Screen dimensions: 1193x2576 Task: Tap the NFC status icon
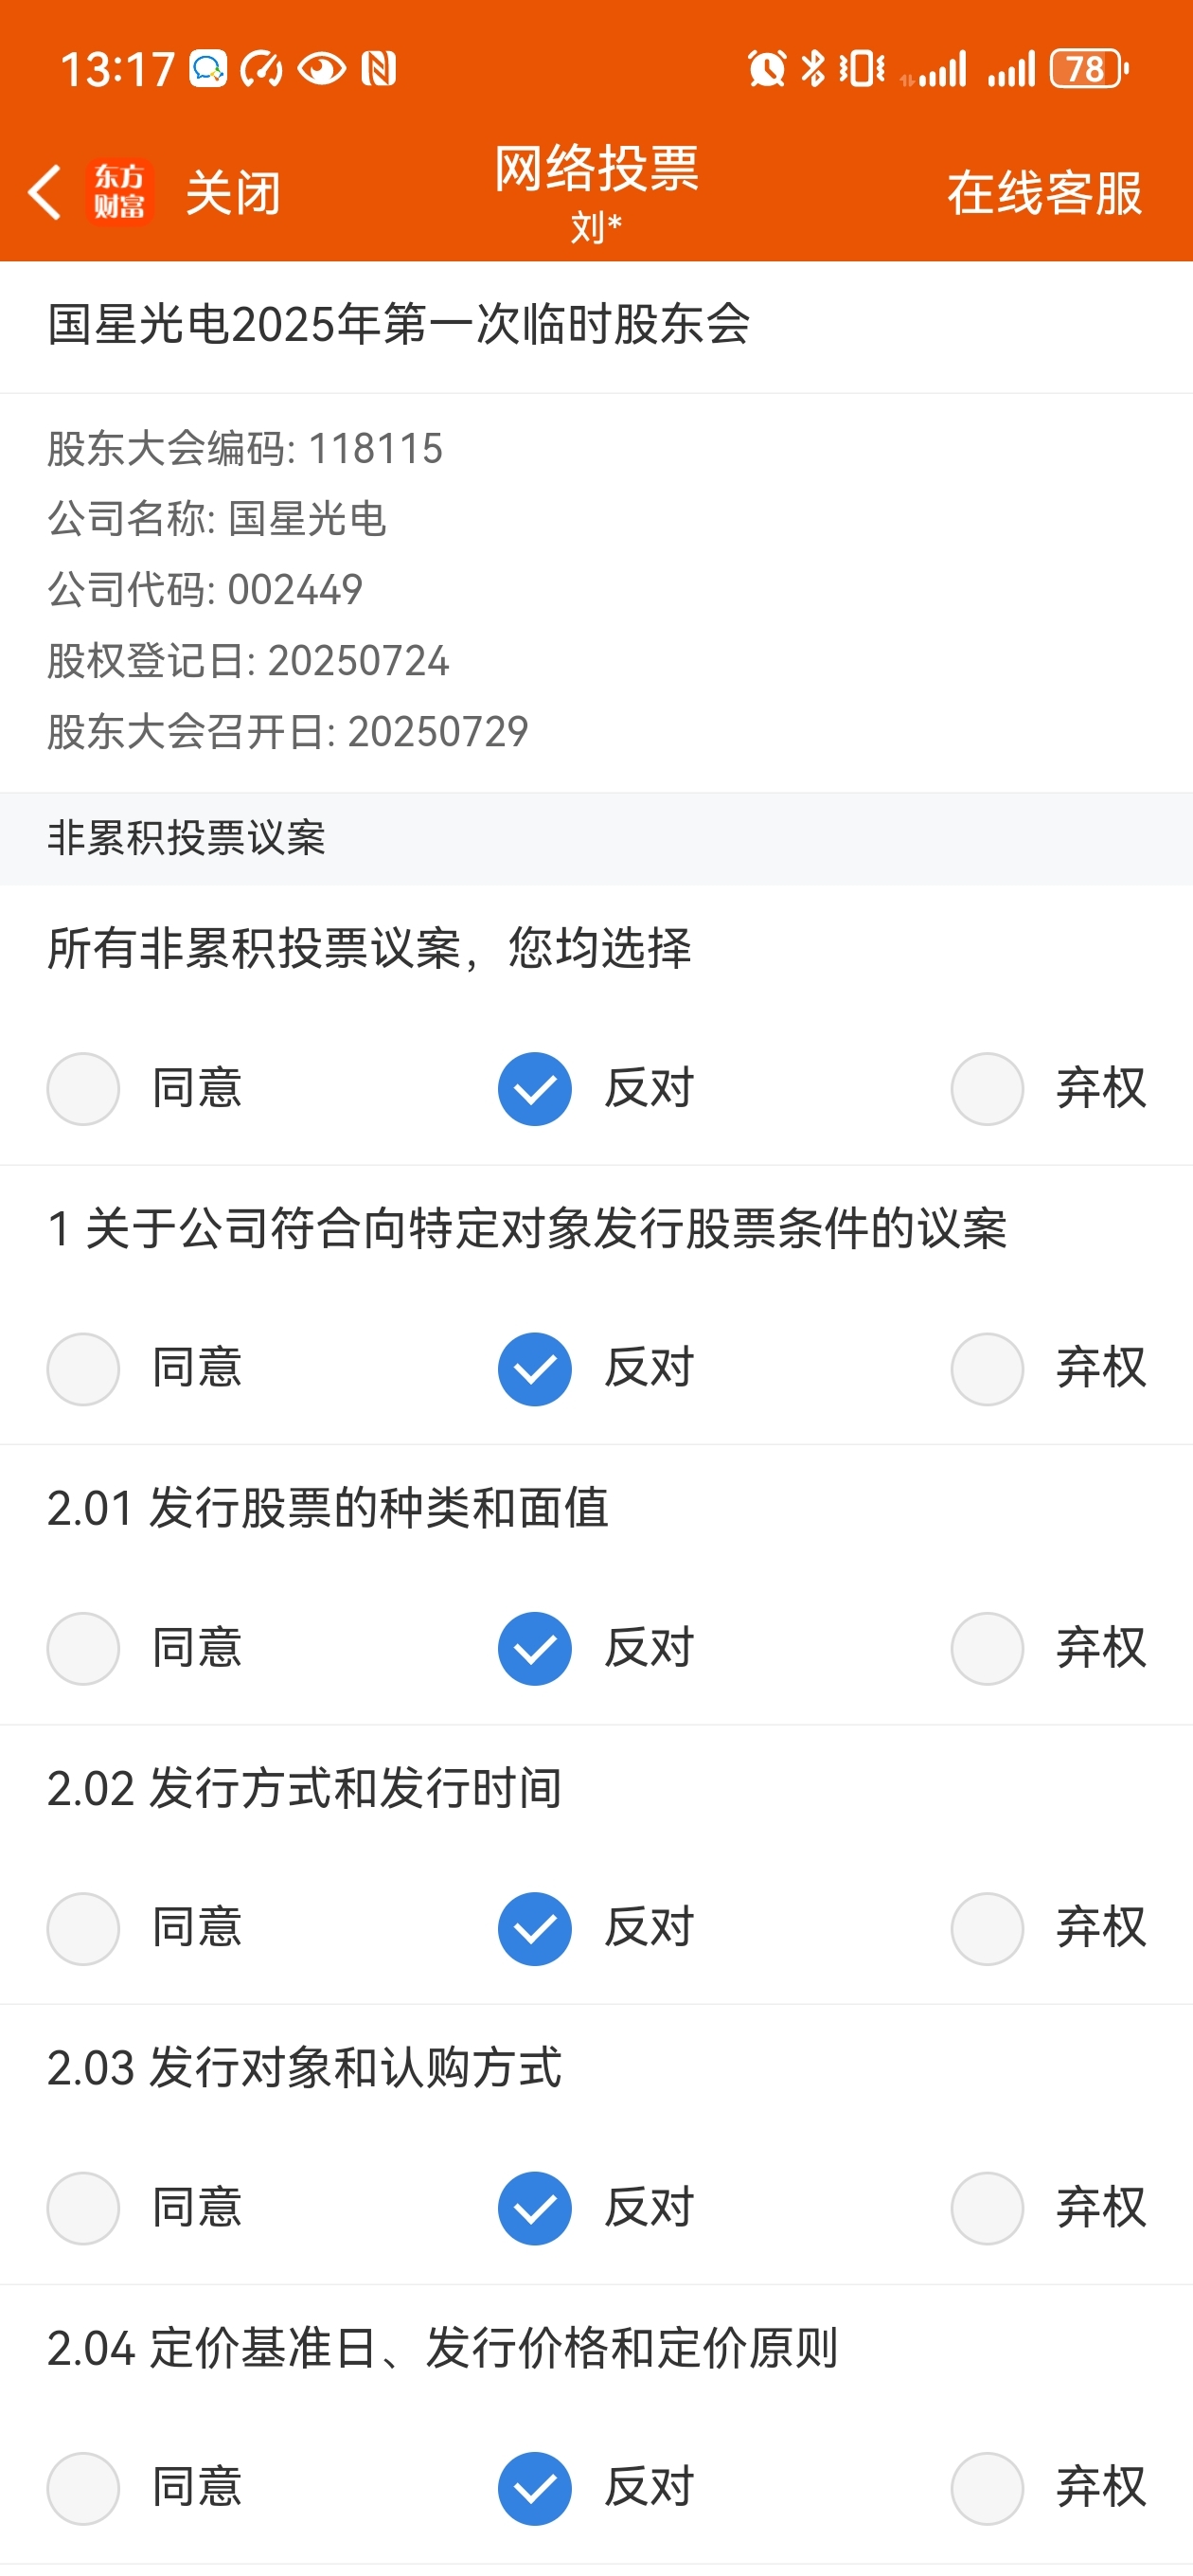379,69
